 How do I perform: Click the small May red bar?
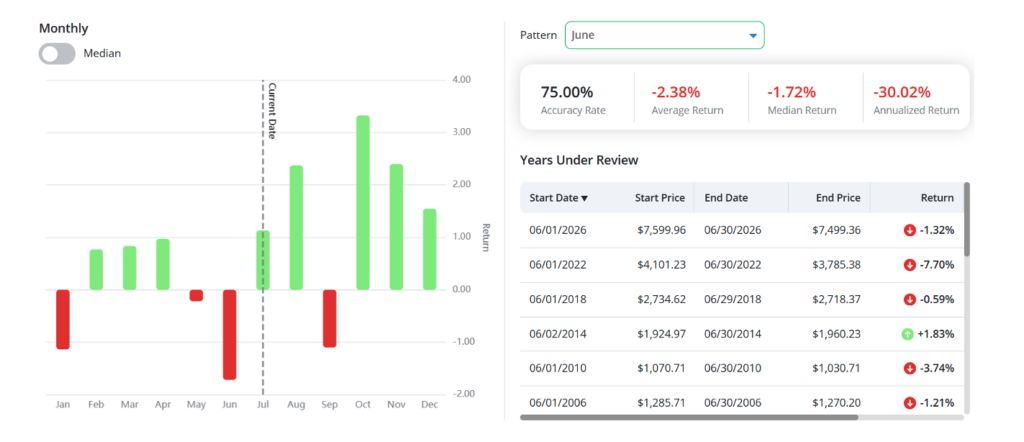click(x=196, y=296)
